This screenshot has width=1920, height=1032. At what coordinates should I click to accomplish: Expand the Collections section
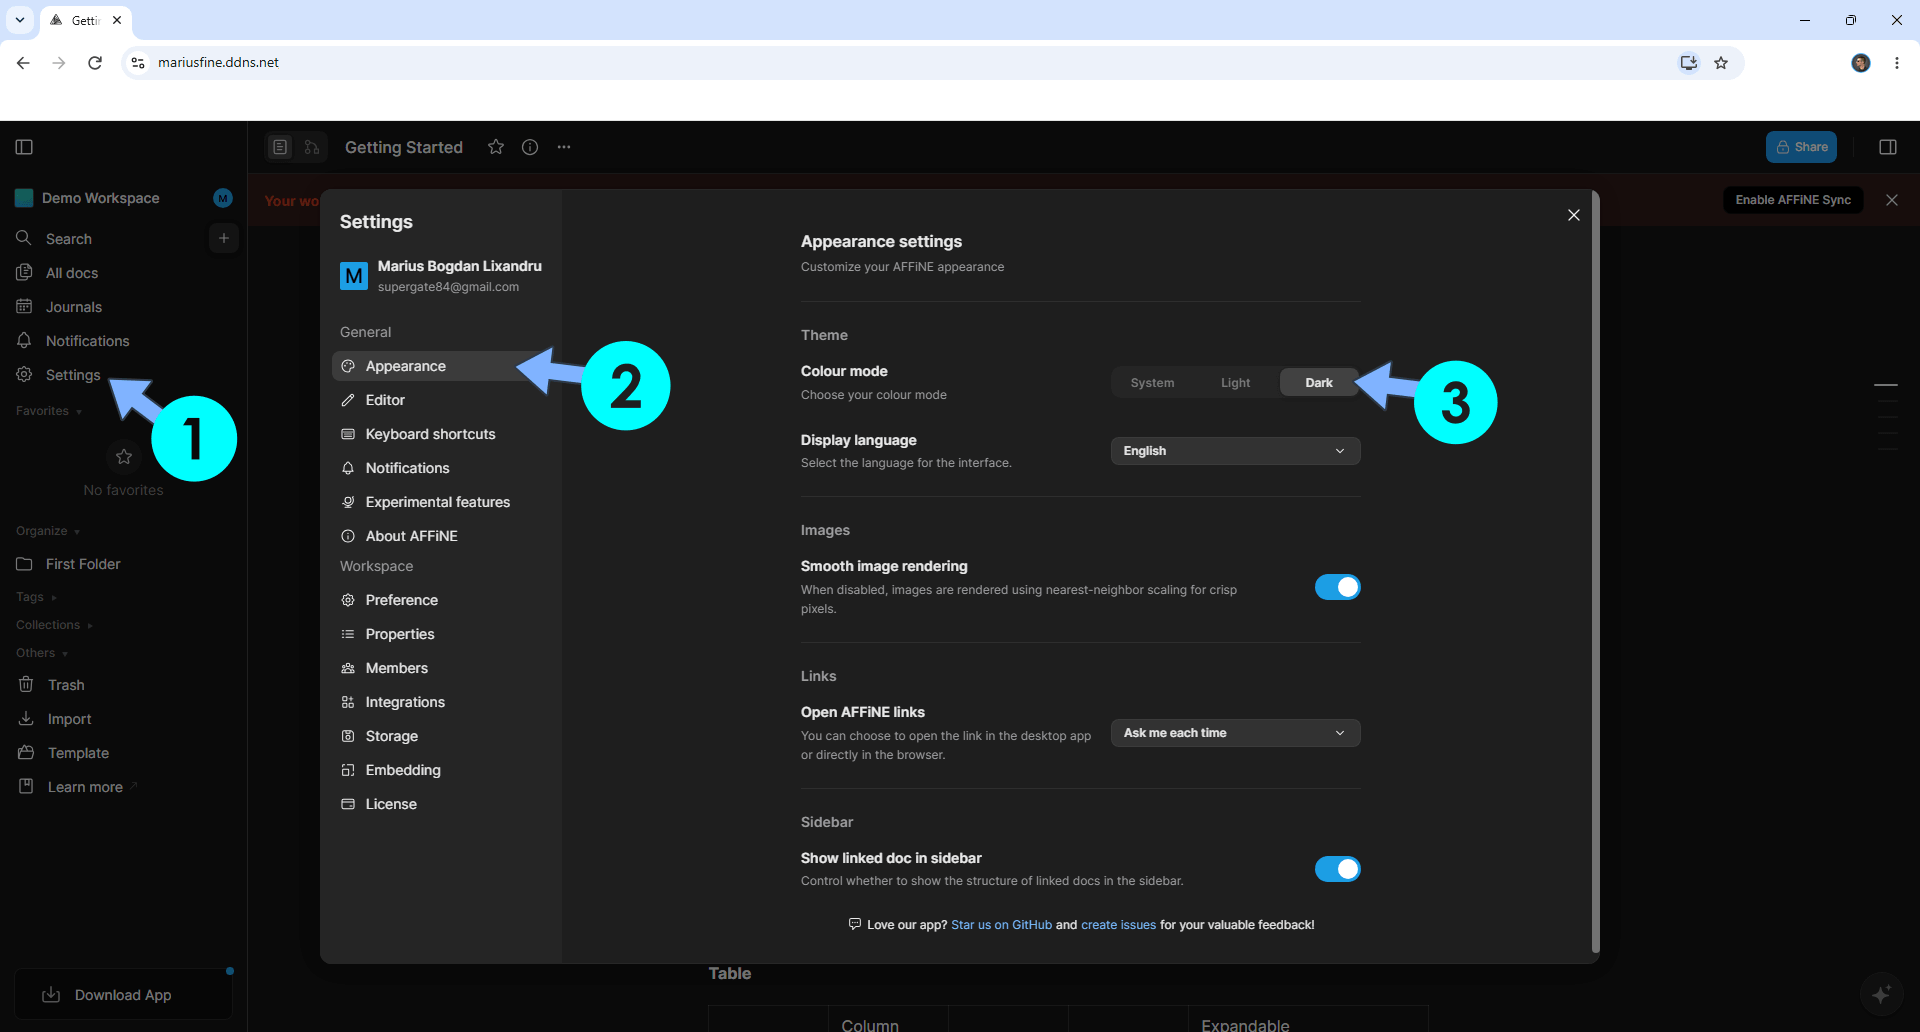[x=54, y=625]
